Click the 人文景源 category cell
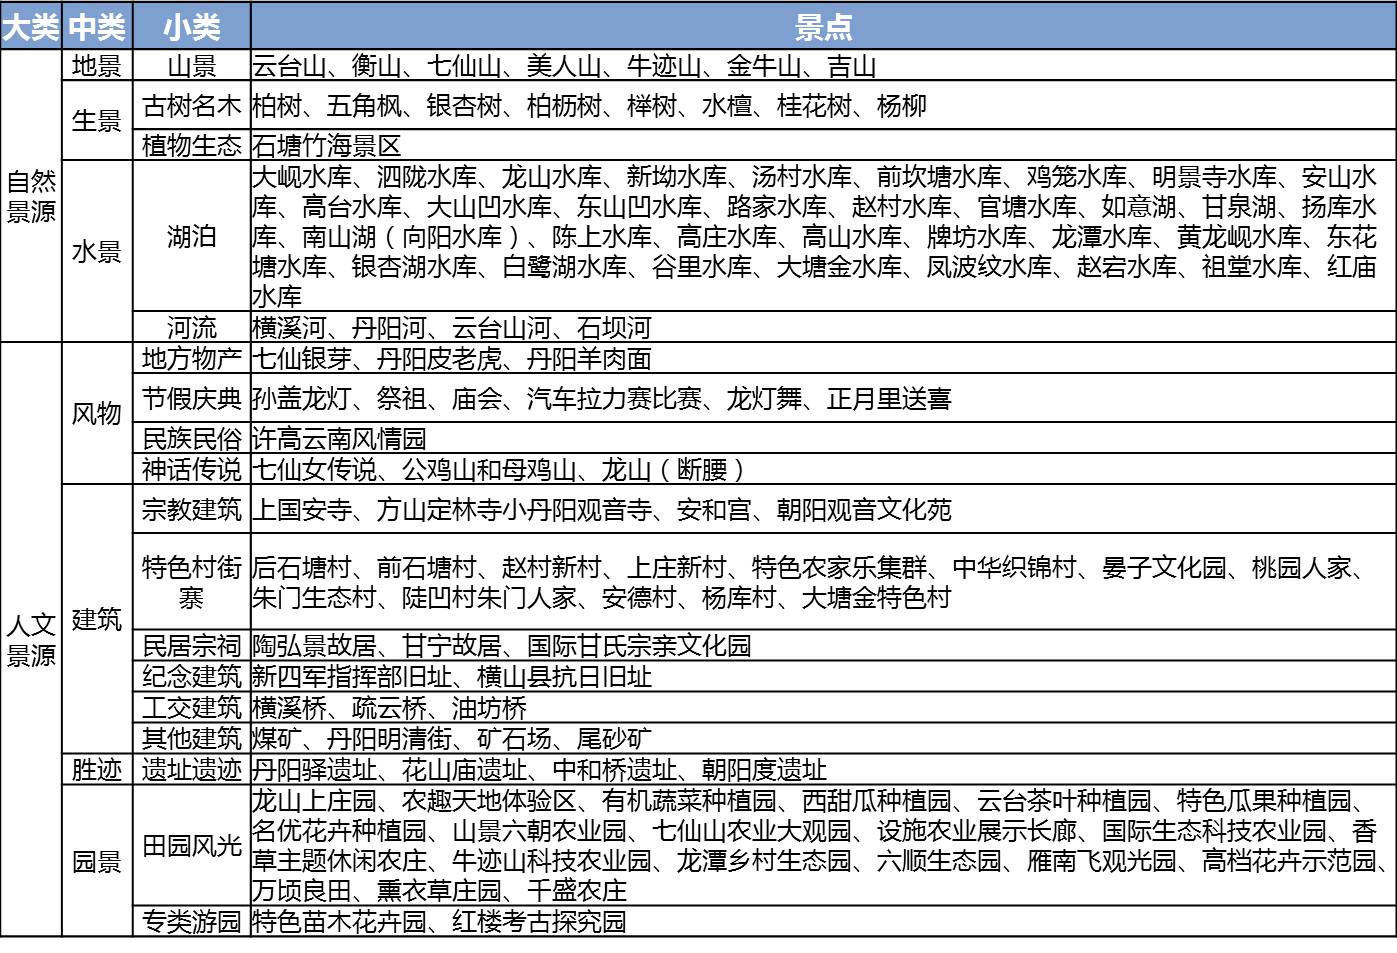Viewport: 1397px width, 953px height. 31,640
